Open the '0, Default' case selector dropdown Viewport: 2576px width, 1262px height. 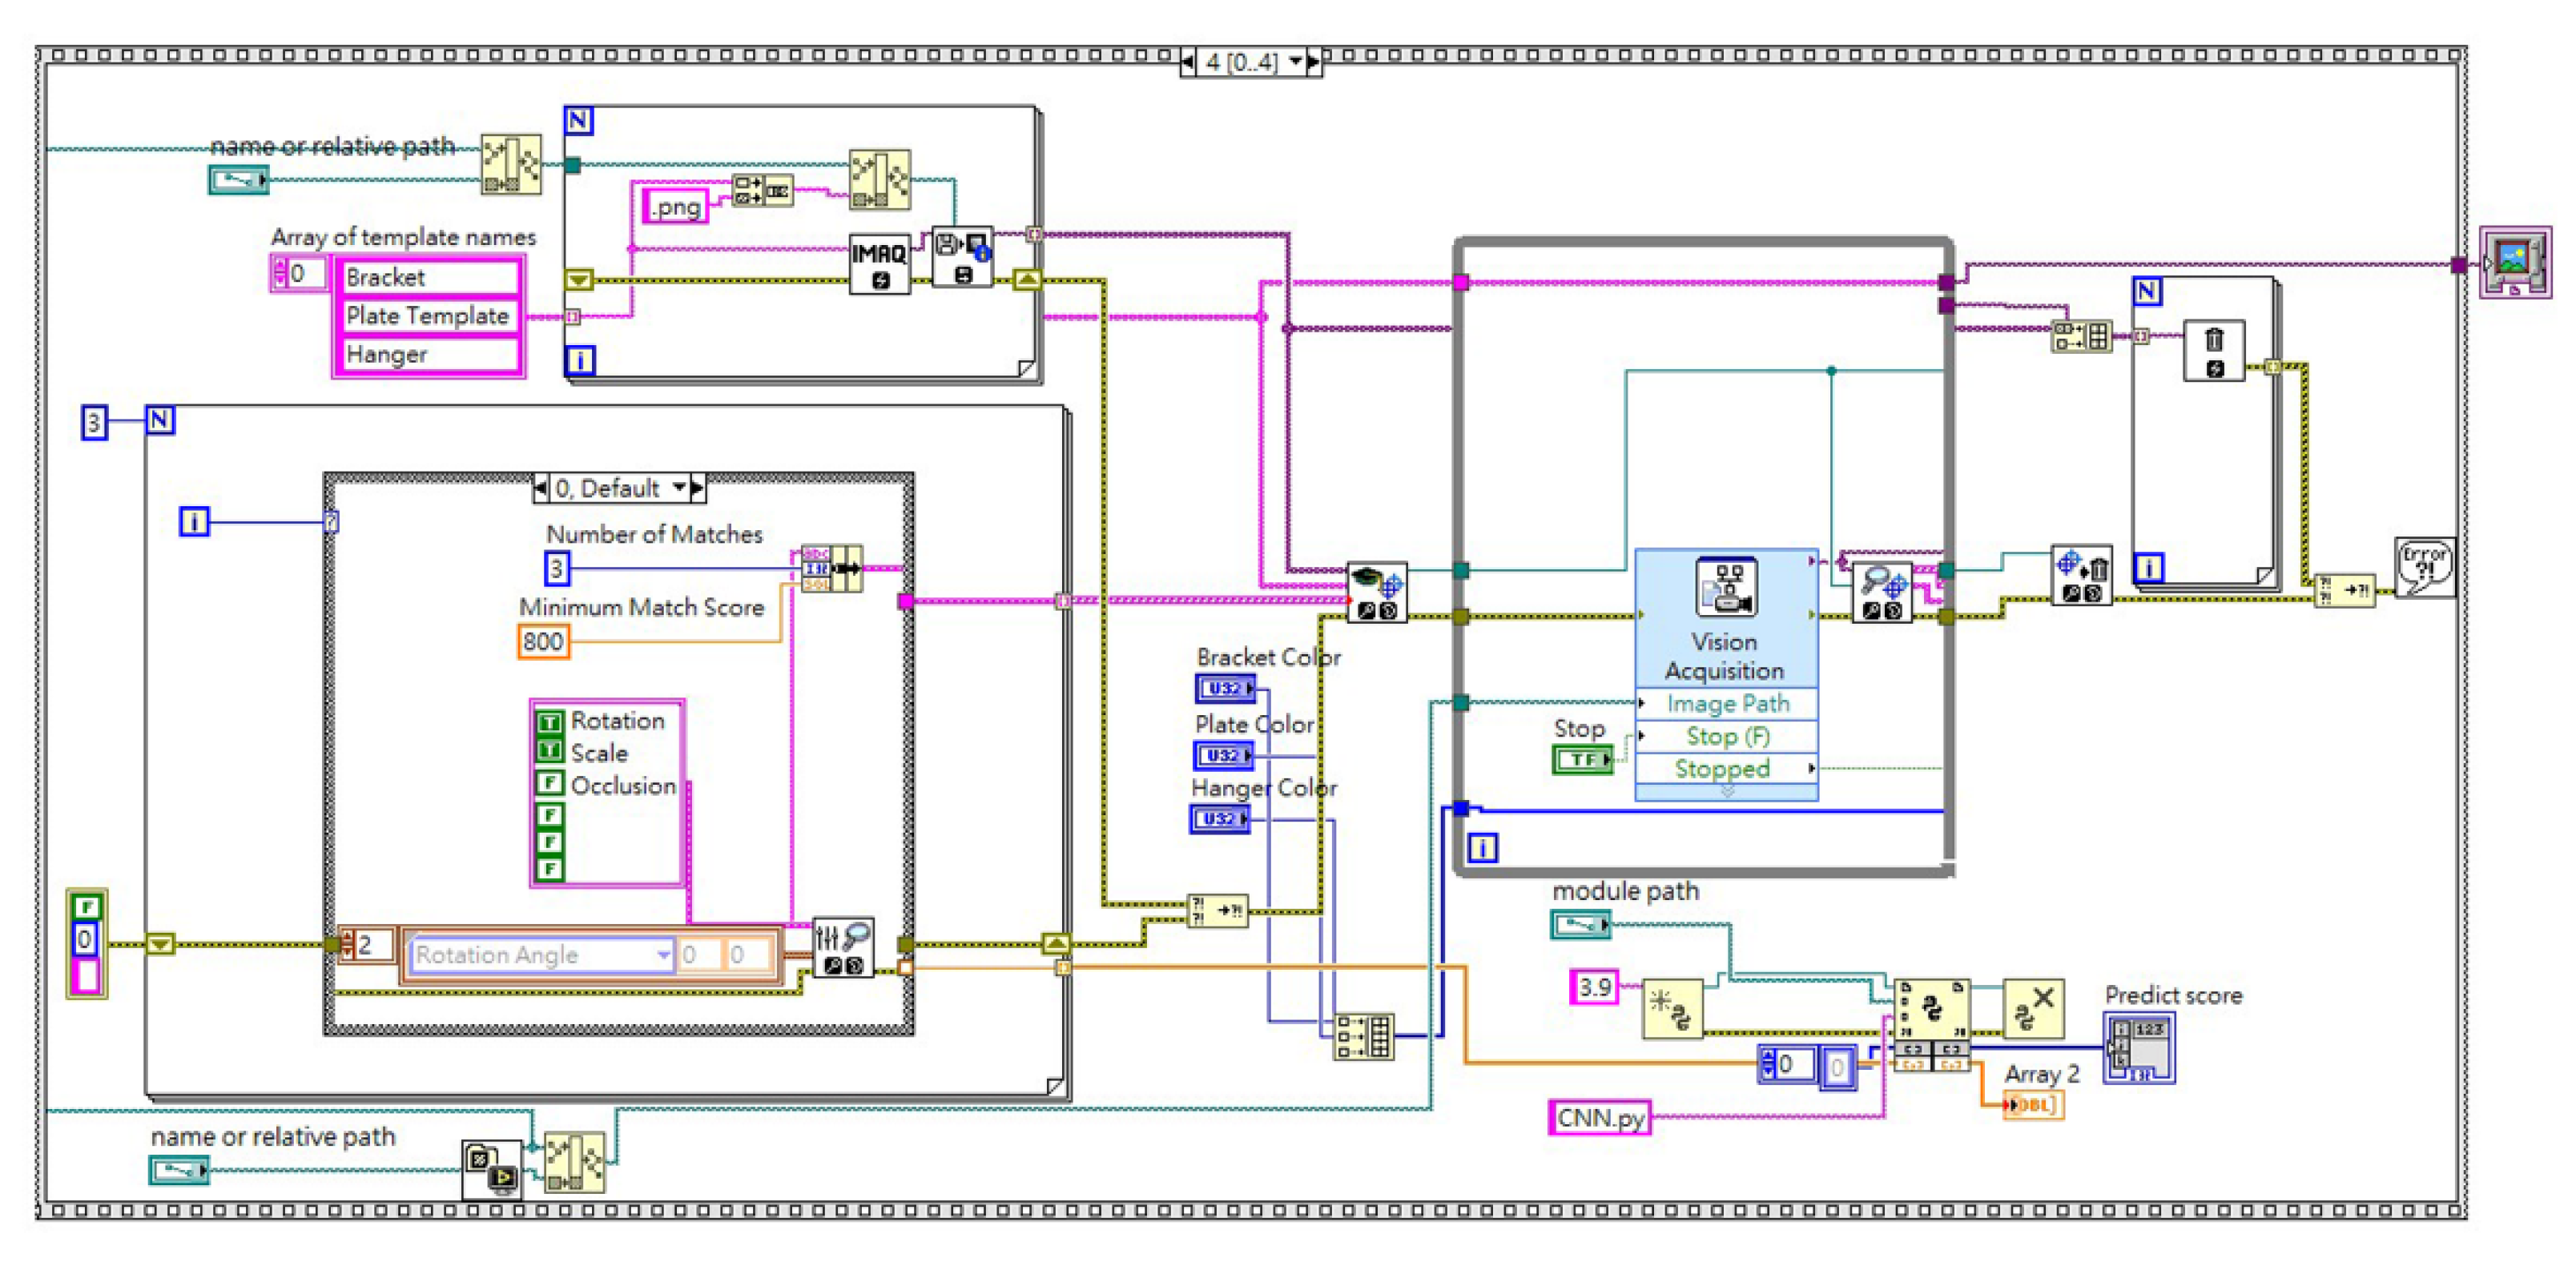tap(679, 488)
